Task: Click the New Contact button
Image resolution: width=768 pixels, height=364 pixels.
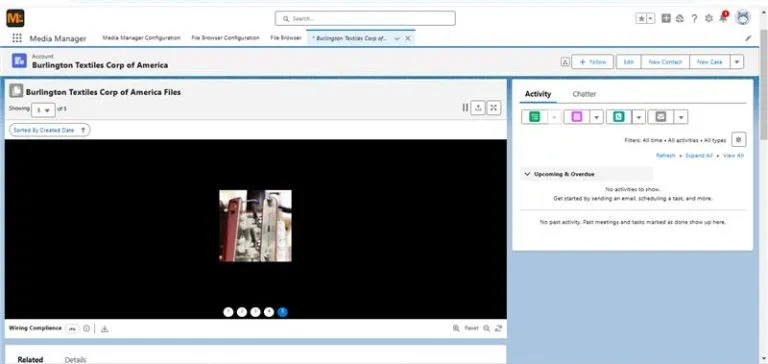Action: click(x=665, y=62)
